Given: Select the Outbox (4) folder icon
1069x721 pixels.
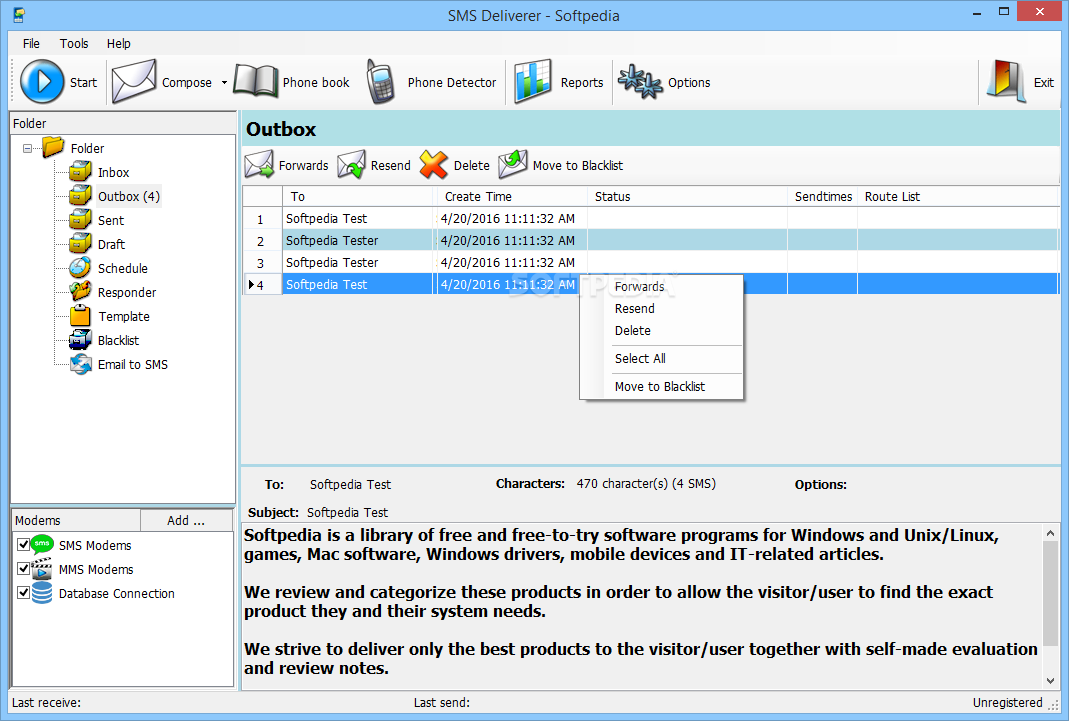Looking at the screenshot, I should pos(80,196).
